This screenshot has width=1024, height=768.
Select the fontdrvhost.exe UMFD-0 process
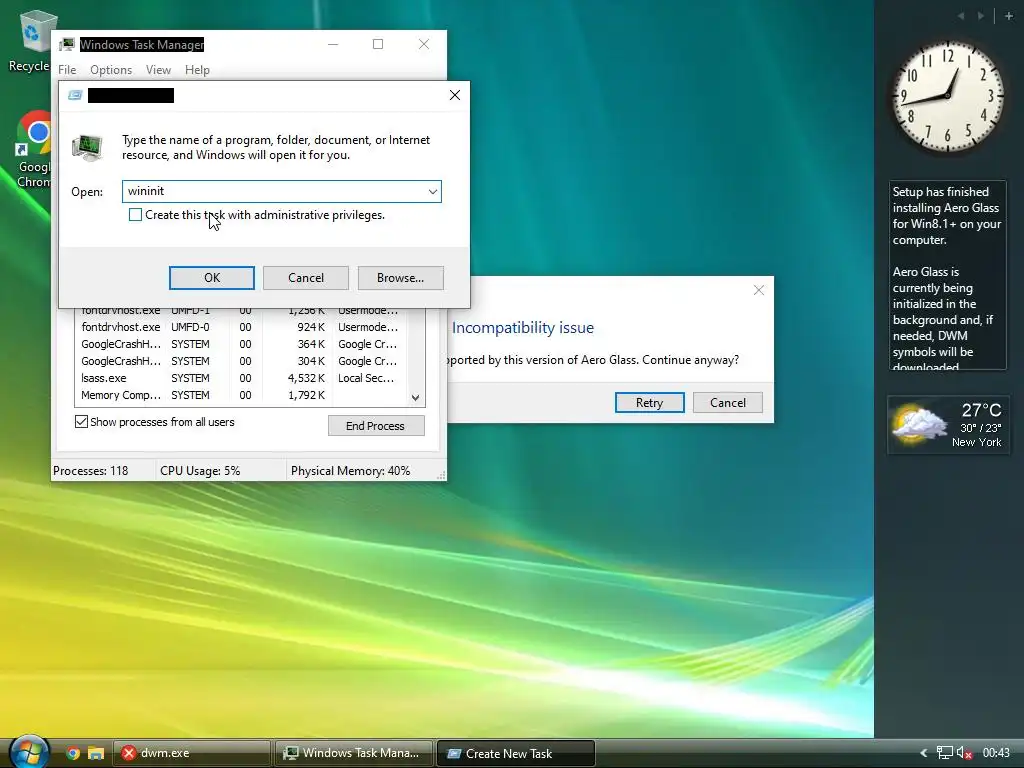tap(240, 327)
